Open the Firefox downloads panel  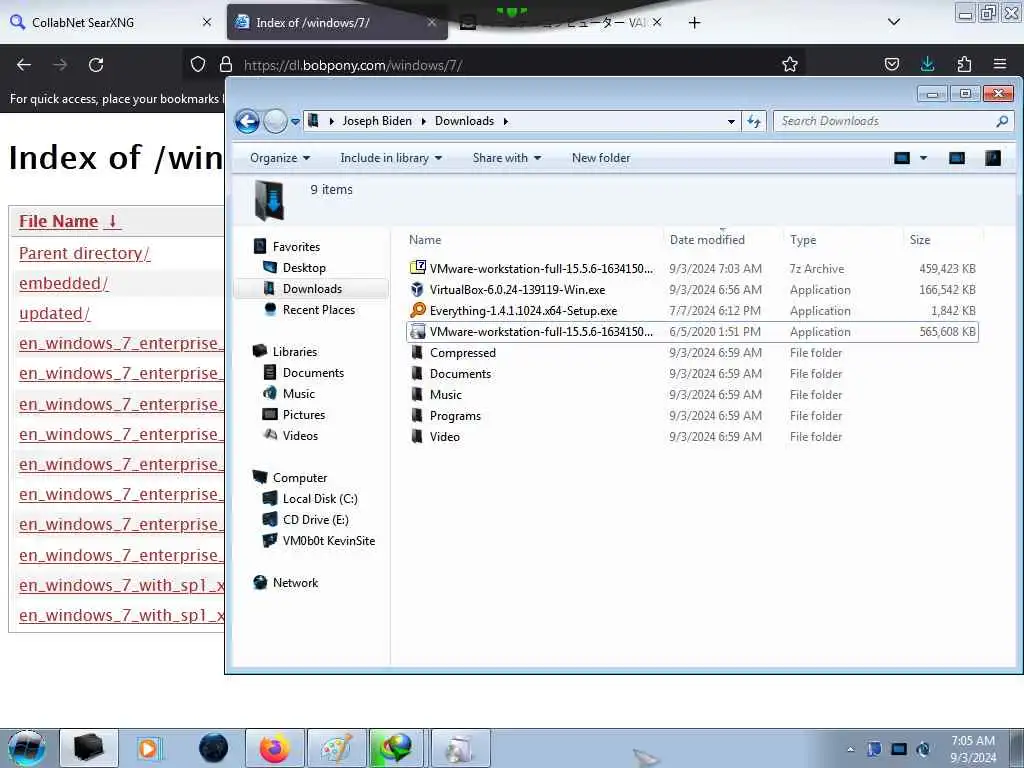pyautogui.click(x=927, y=64)
